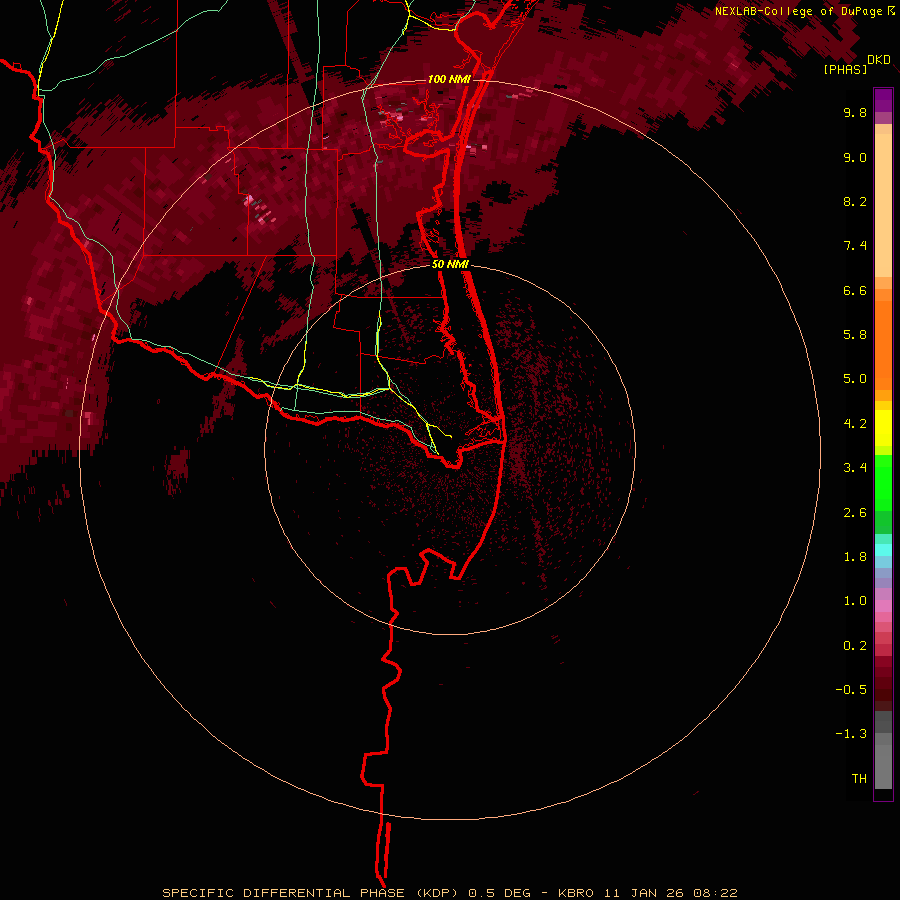900x900 pixels.
Task: Pick the orange band on the color bar
Action: click(883, 346)
